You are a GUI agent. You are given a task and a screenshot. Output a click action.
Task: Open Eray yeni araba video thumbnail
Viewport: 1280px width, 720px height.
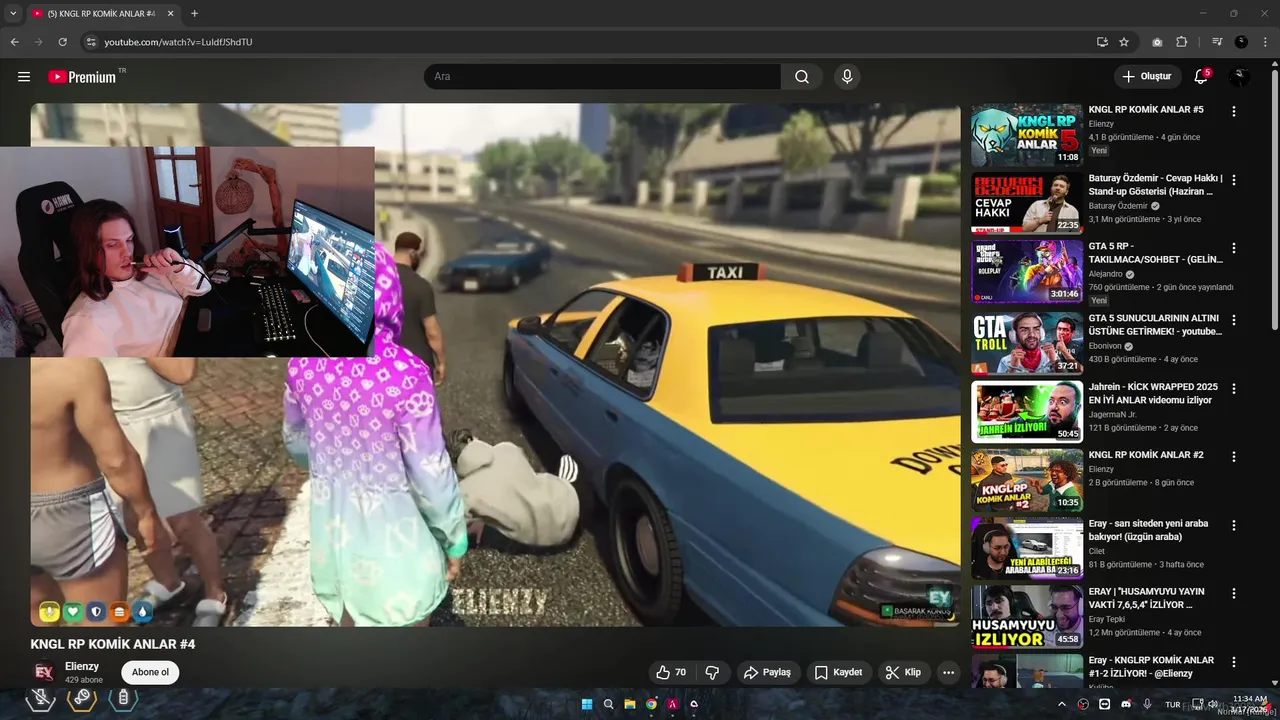click(1027, 548)
